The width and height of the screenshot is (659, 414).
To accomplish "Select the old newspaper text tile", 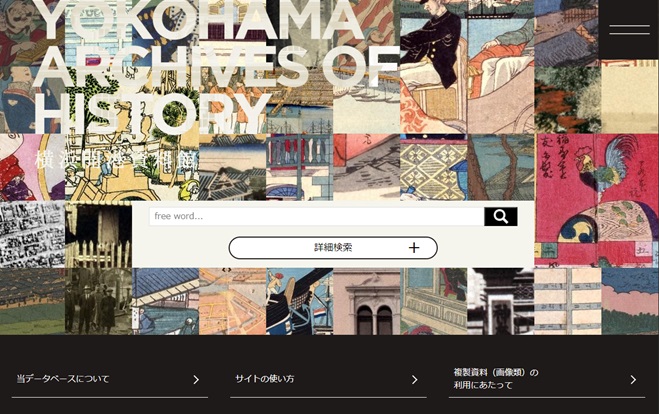I will pyautogui.click(x=32, y=234).
